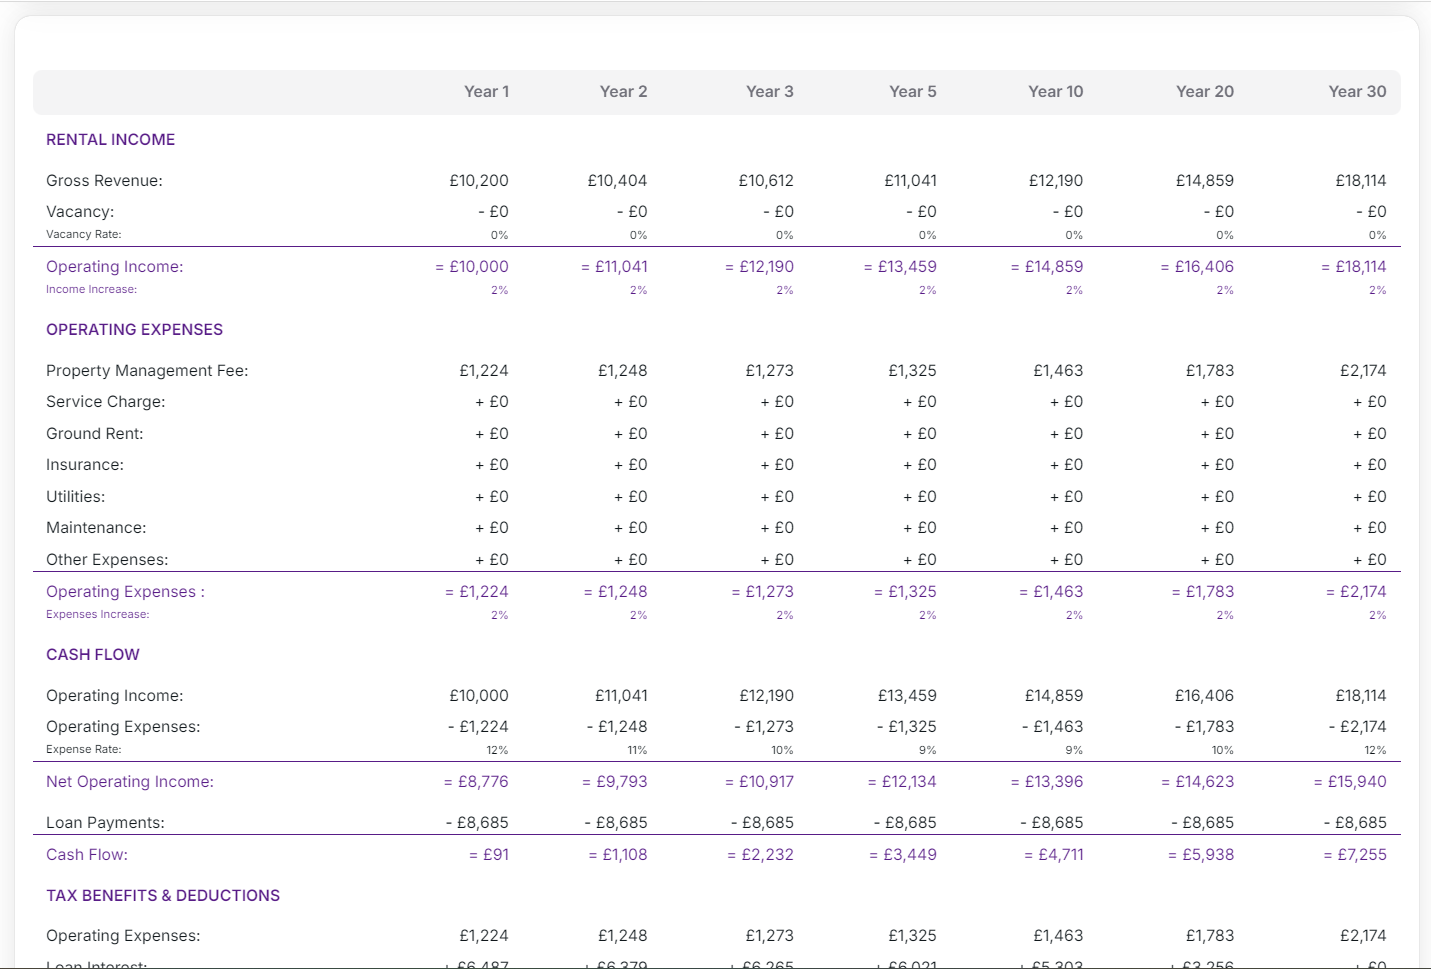This screenshot has width=1431, height=969.
Task: Click the Other Expenses row label
Action: click(107, 560)
